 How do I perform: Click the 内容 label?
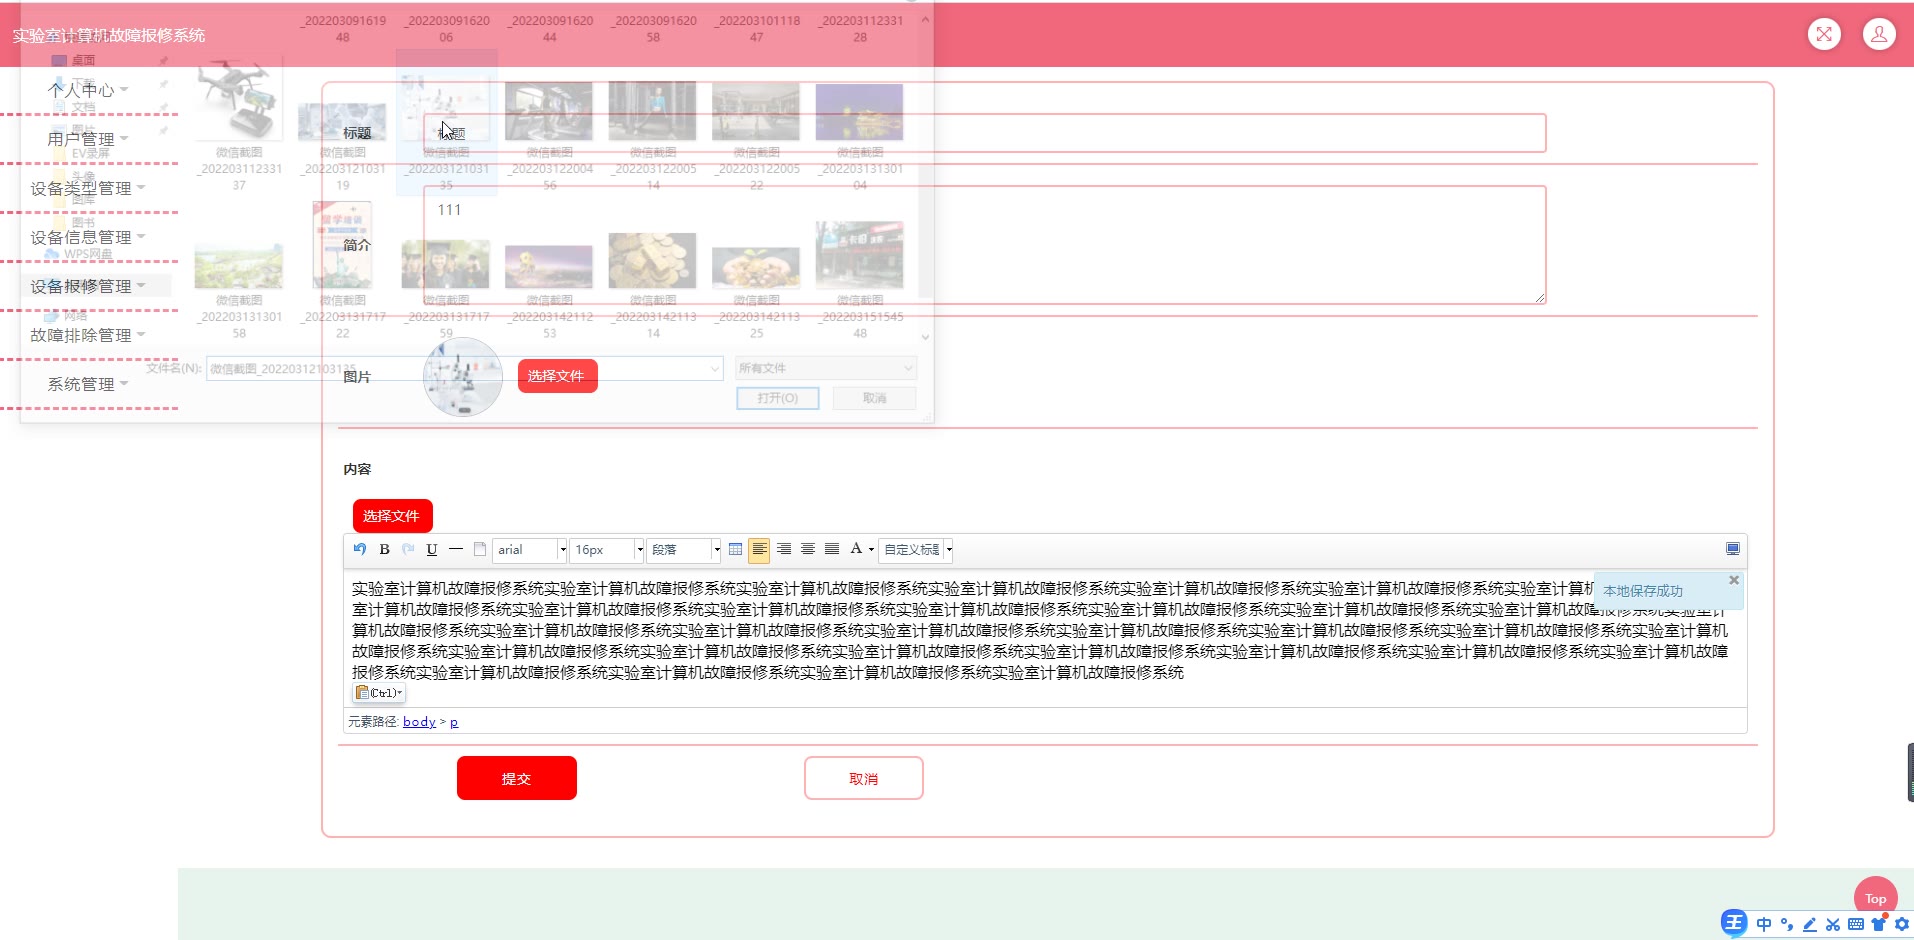tap(357, 469)
